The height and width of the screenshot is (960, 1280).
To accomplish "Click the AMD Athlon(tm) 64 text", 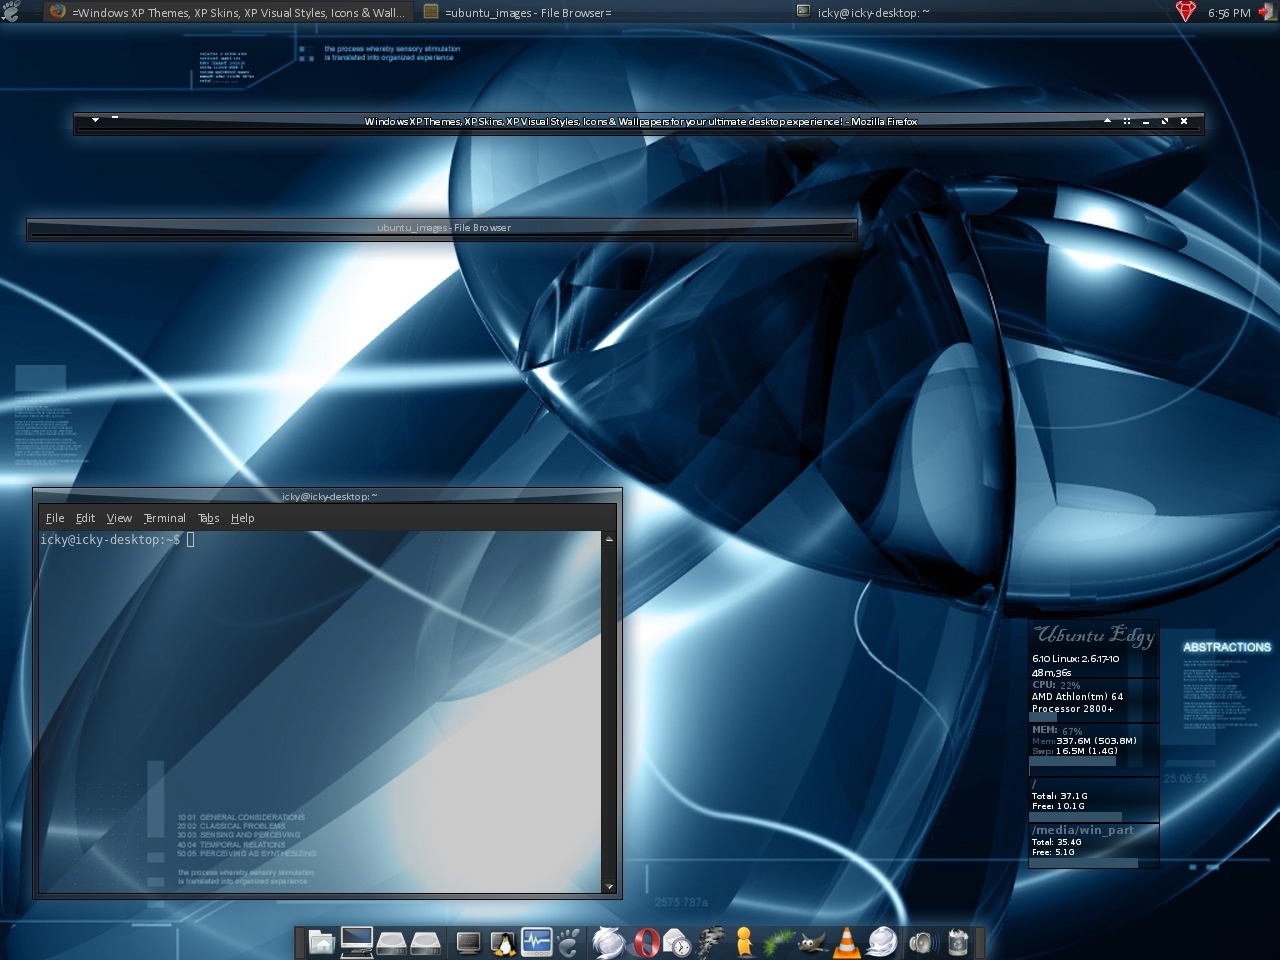I will [x=1077, y=696].
